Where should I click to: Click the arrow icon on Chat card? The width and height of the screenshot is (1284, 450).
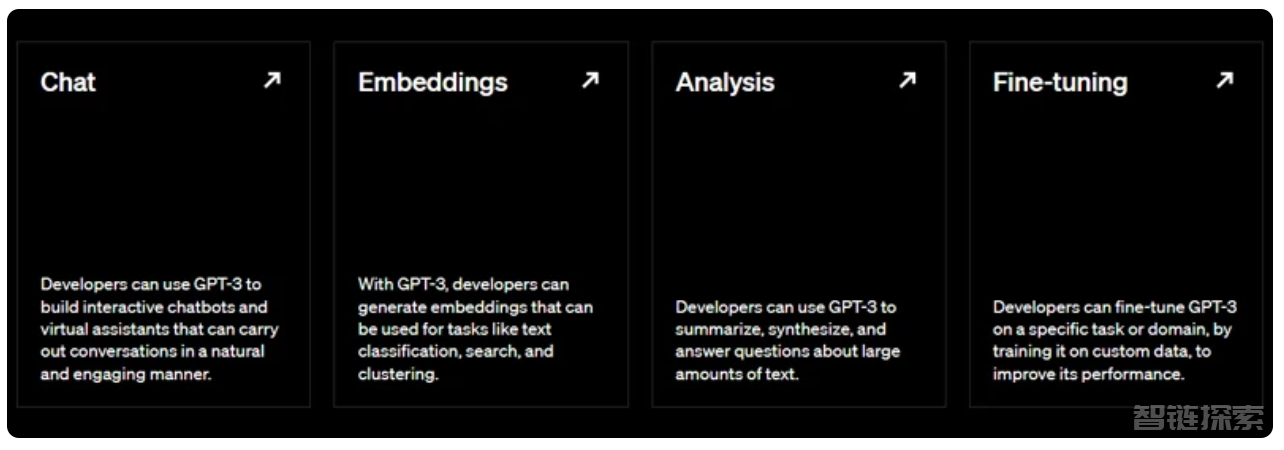click(272, 80)
